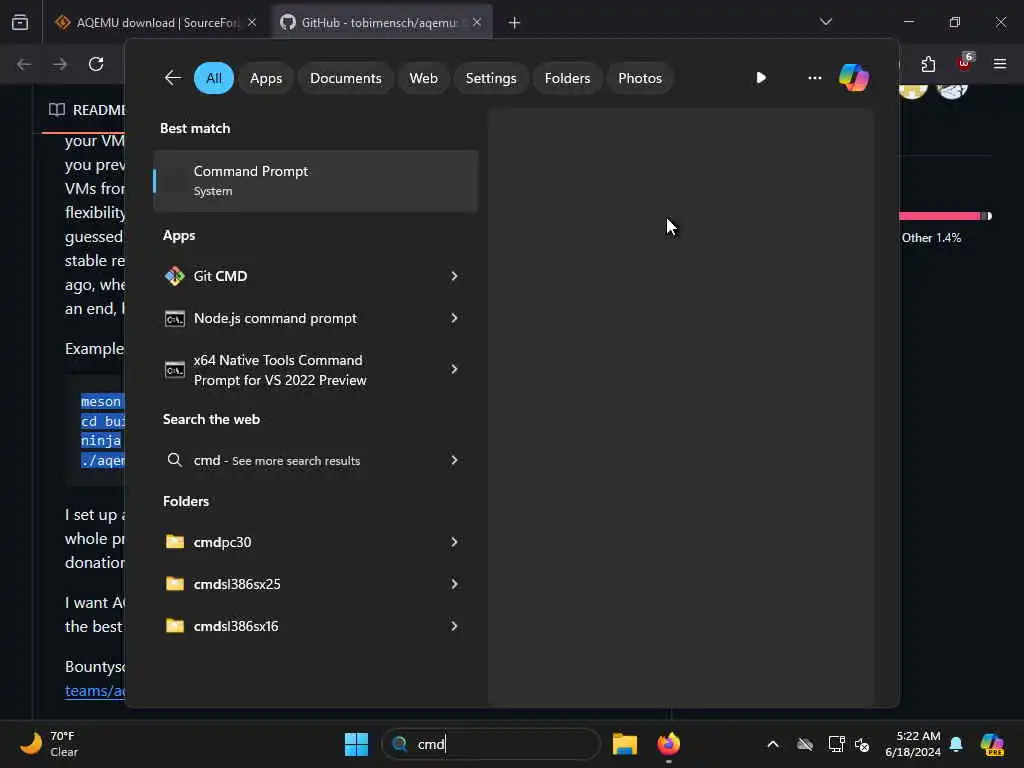Filter search results by Settings

pos(490,78)
